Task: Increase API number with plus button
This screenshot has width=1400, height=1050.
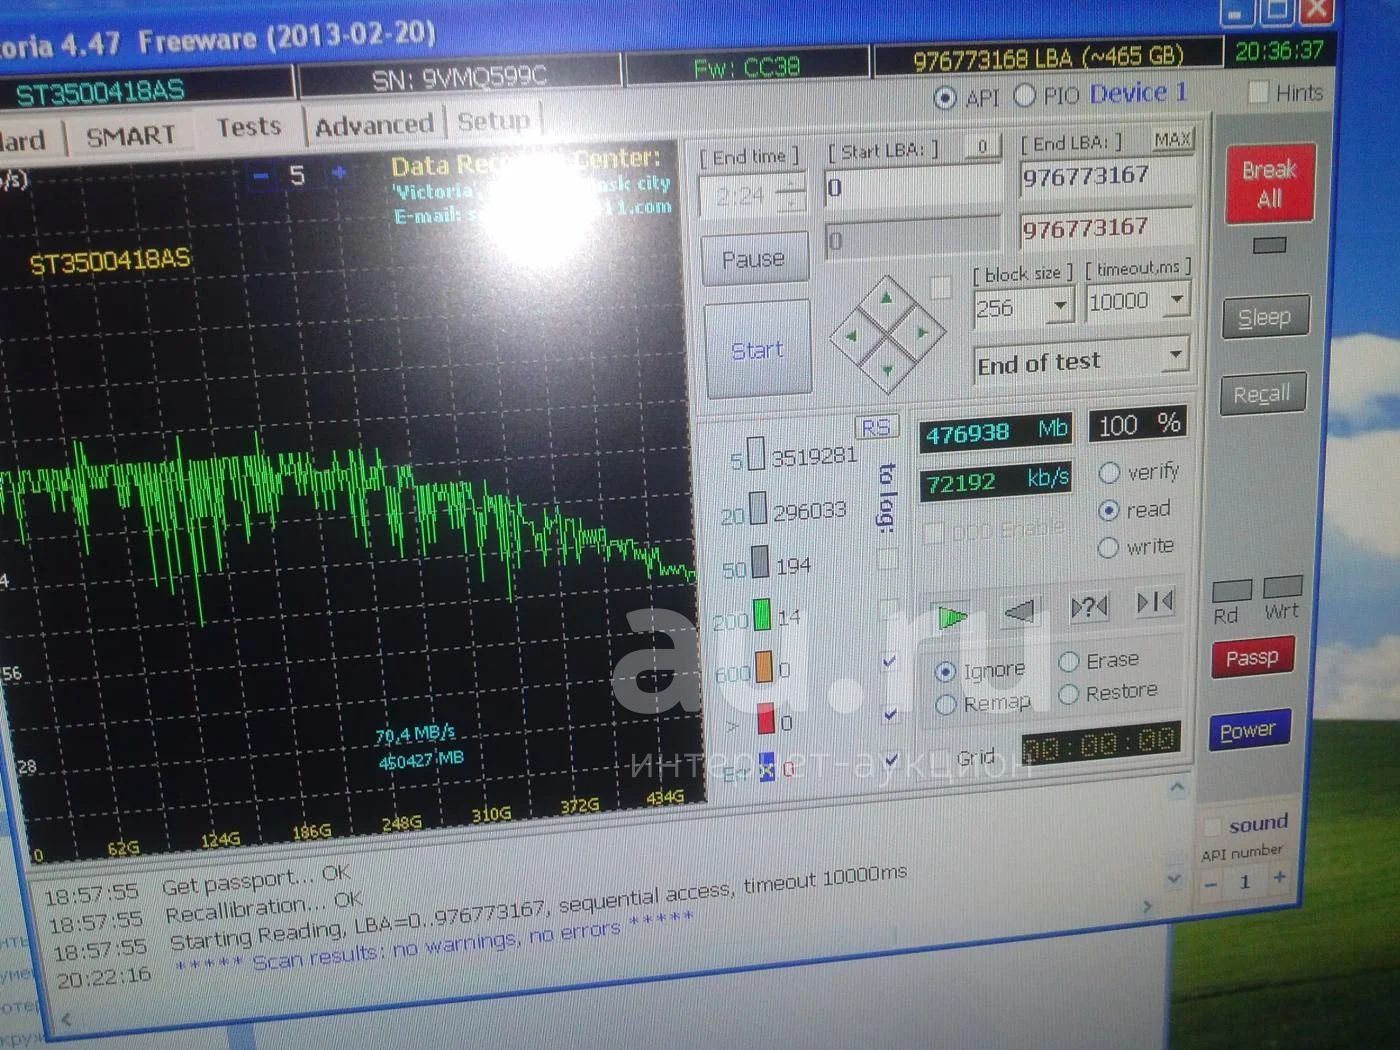Action: point(1279,878)
